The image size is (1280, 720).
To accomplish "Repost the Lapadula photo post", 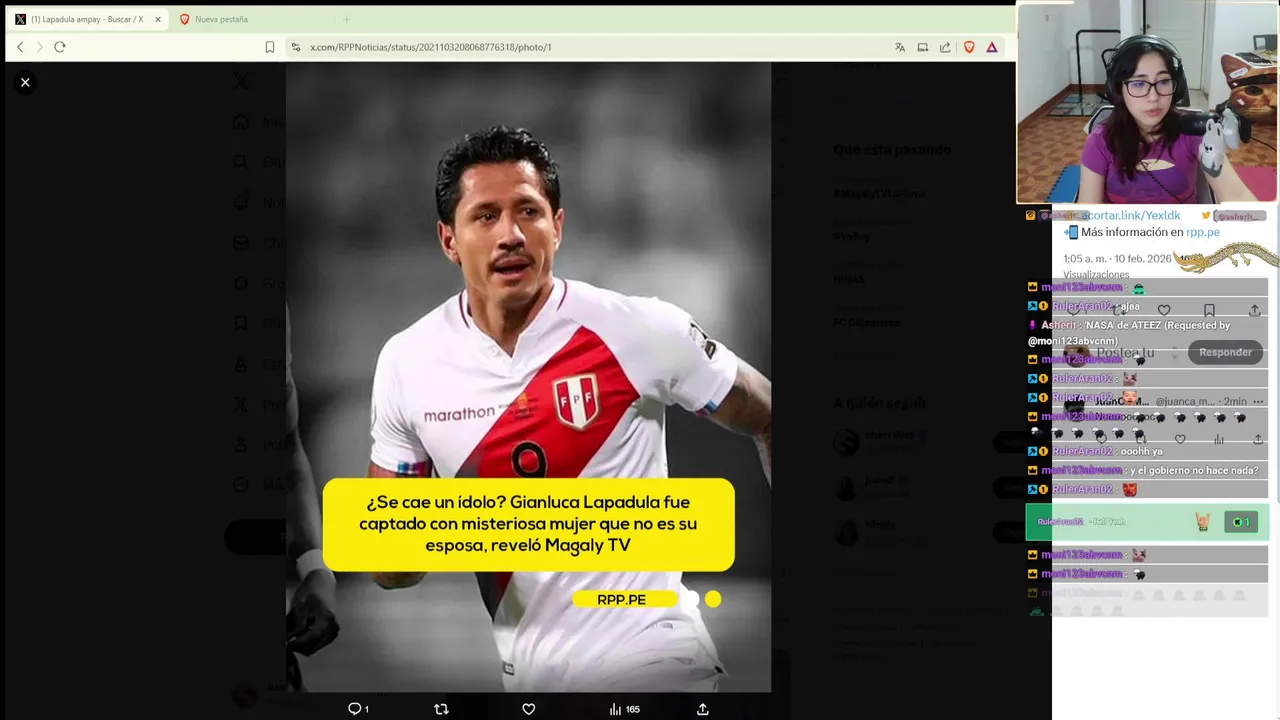I will tap(441, 709).
